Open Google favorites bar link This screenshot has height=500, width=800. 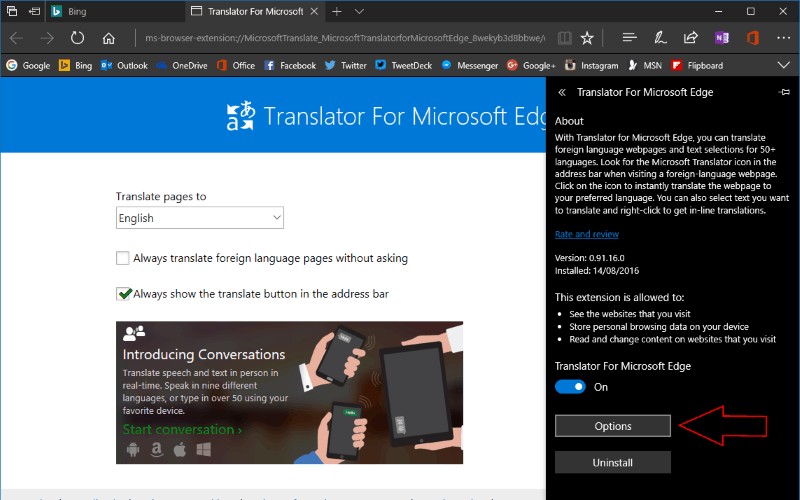click(29, 65)
